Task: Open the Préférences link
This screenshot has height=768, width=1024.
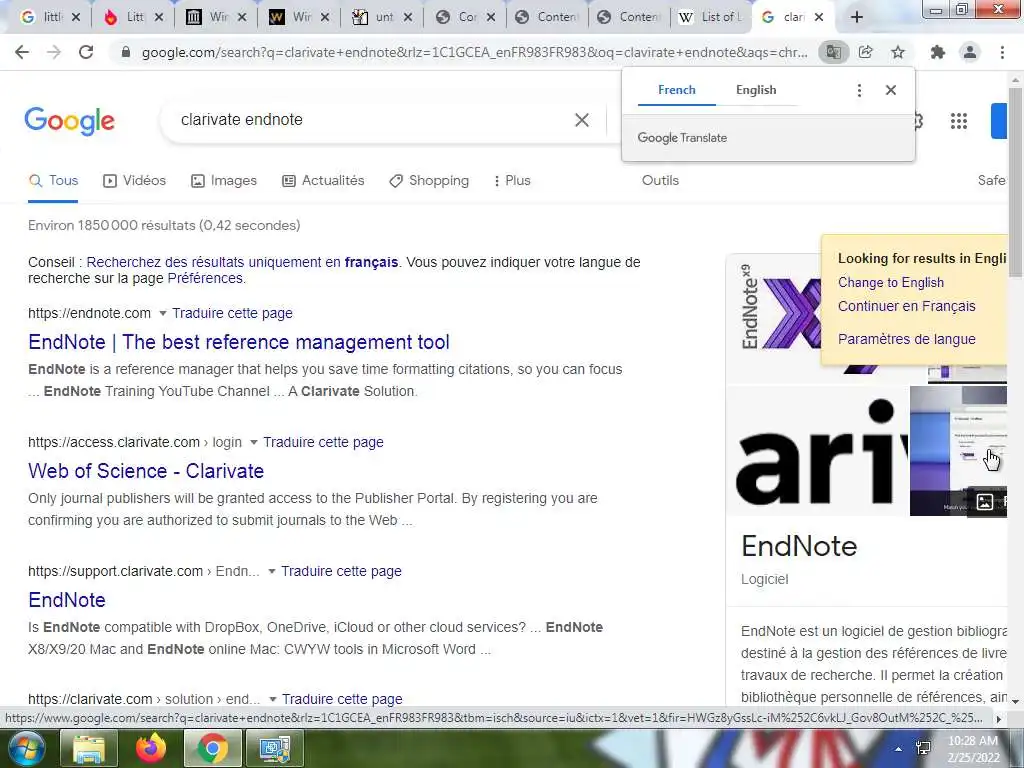Action: point(205,279)
